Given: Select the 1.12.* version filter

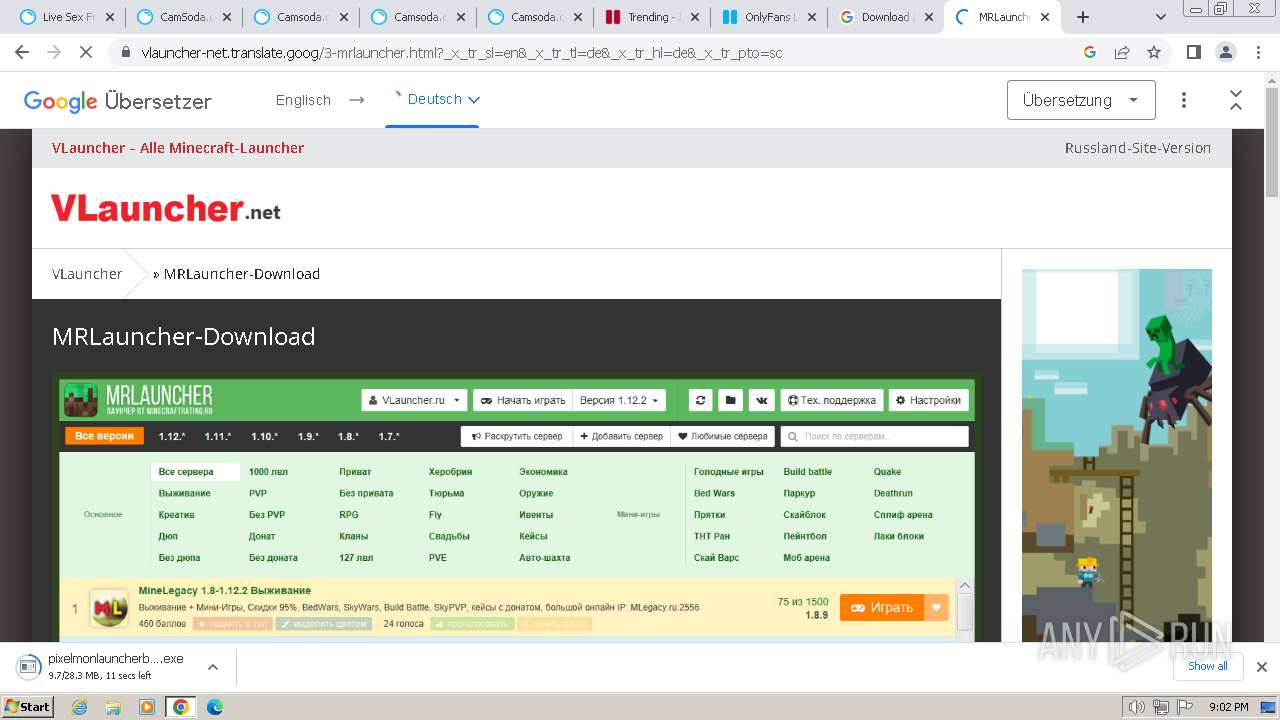Looking at the screenshot, I should click(172, 437).
